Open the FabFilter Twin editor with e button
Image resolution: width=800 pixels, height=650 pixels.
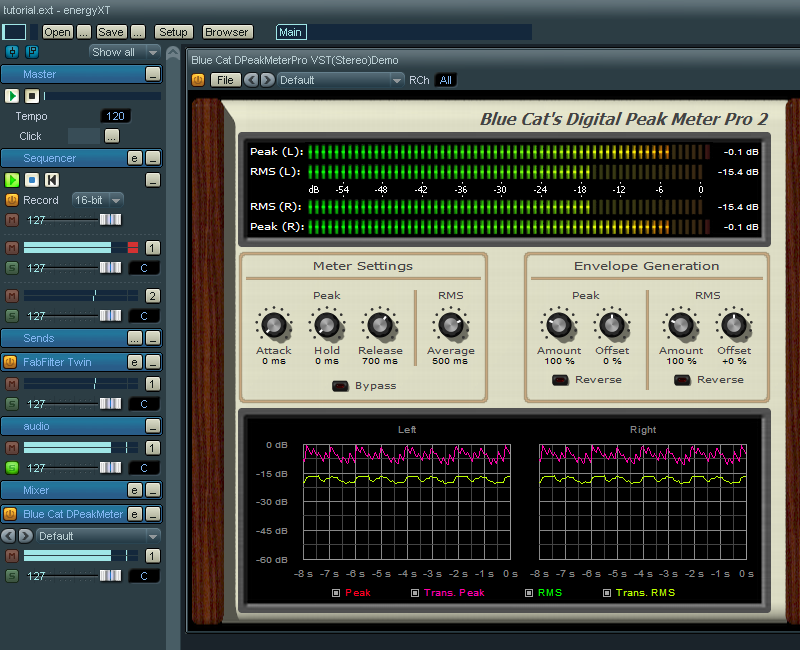134,362
